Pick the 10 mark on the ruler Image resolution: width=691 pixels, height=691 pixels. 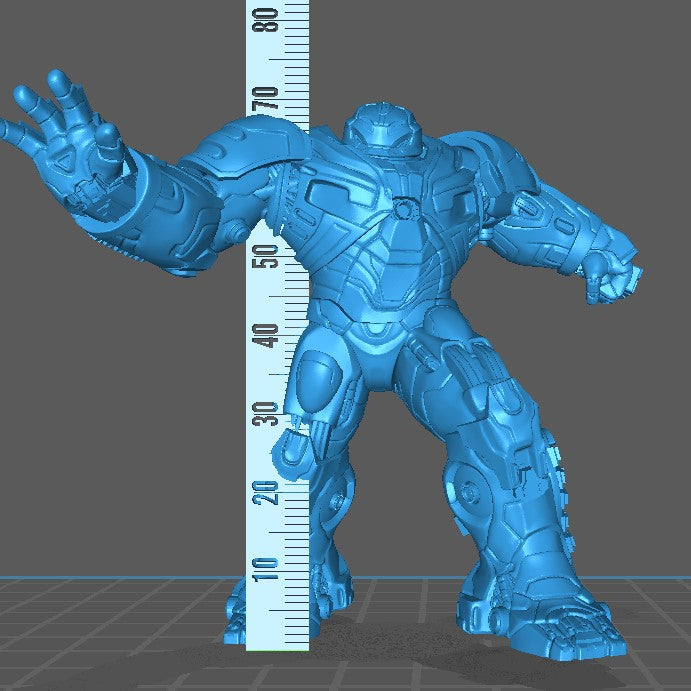click(x=266, y=570)
